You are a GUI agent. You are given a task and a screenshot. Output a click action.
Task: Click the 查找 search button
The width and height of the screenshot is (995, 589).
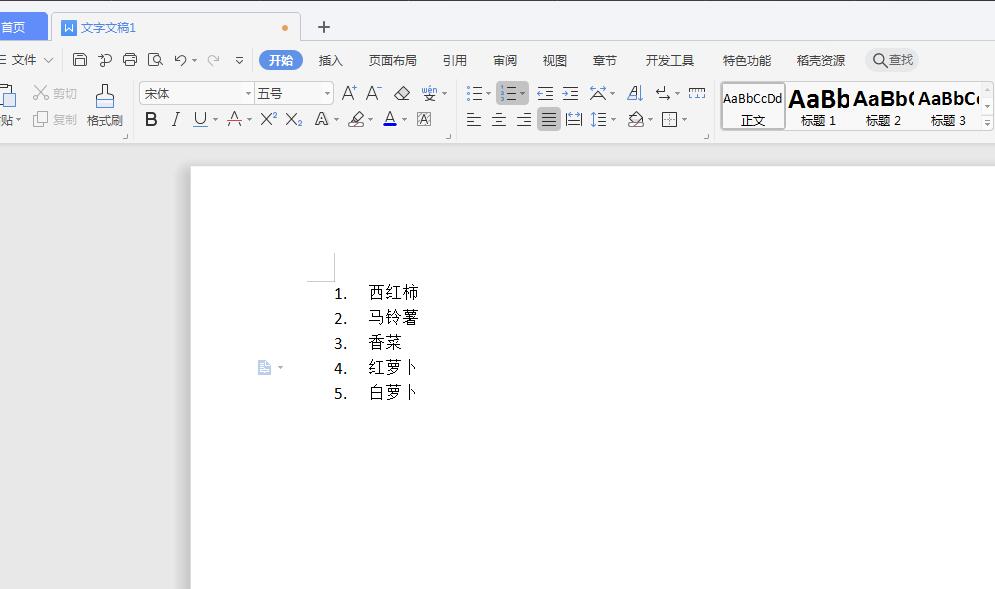tap(892, 60)
